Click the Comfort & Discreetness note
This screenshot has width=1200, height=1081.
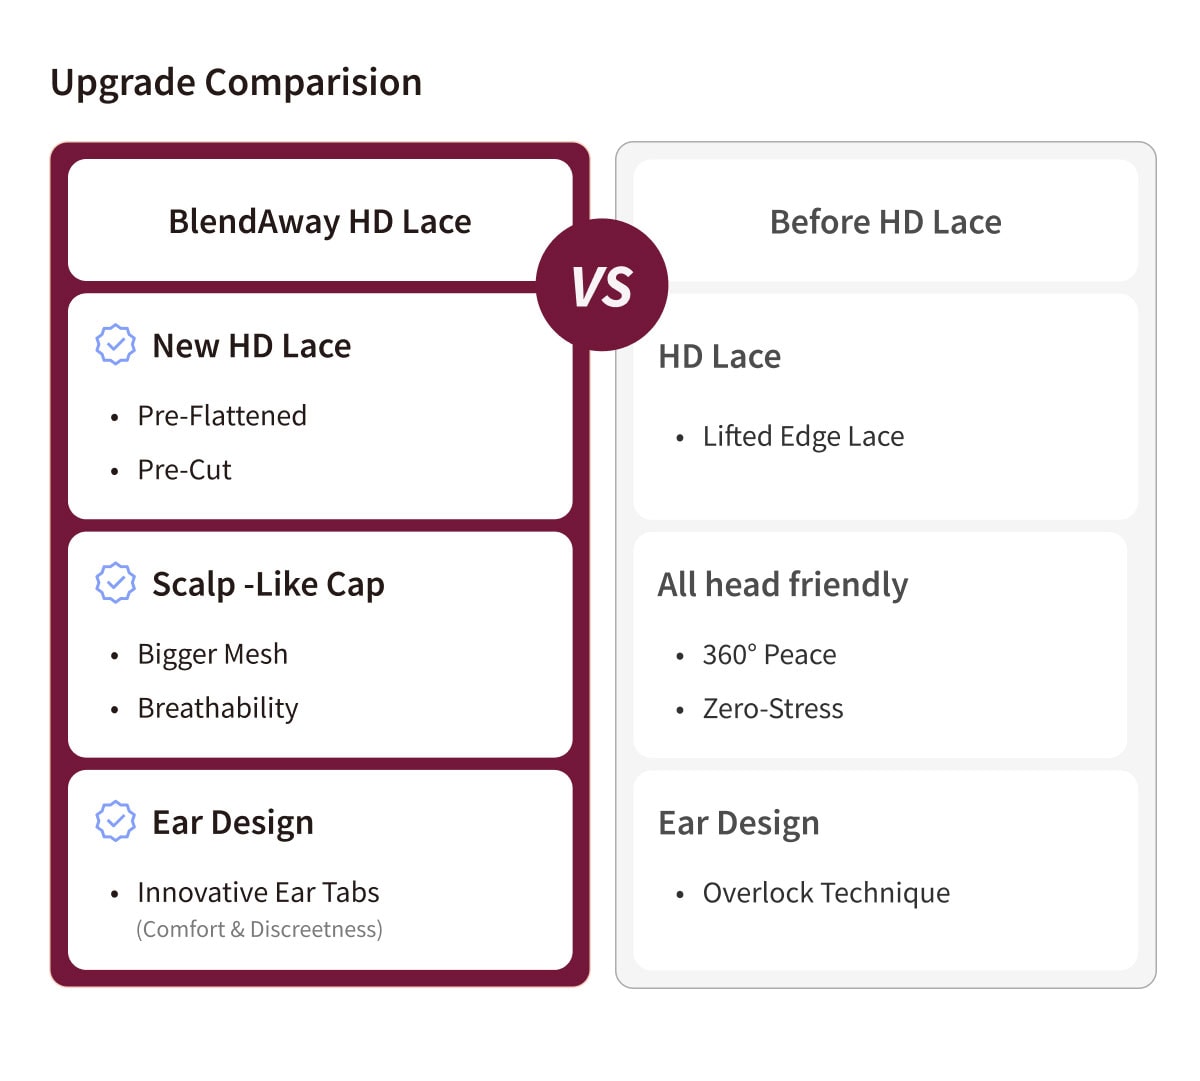click(259, 929)
